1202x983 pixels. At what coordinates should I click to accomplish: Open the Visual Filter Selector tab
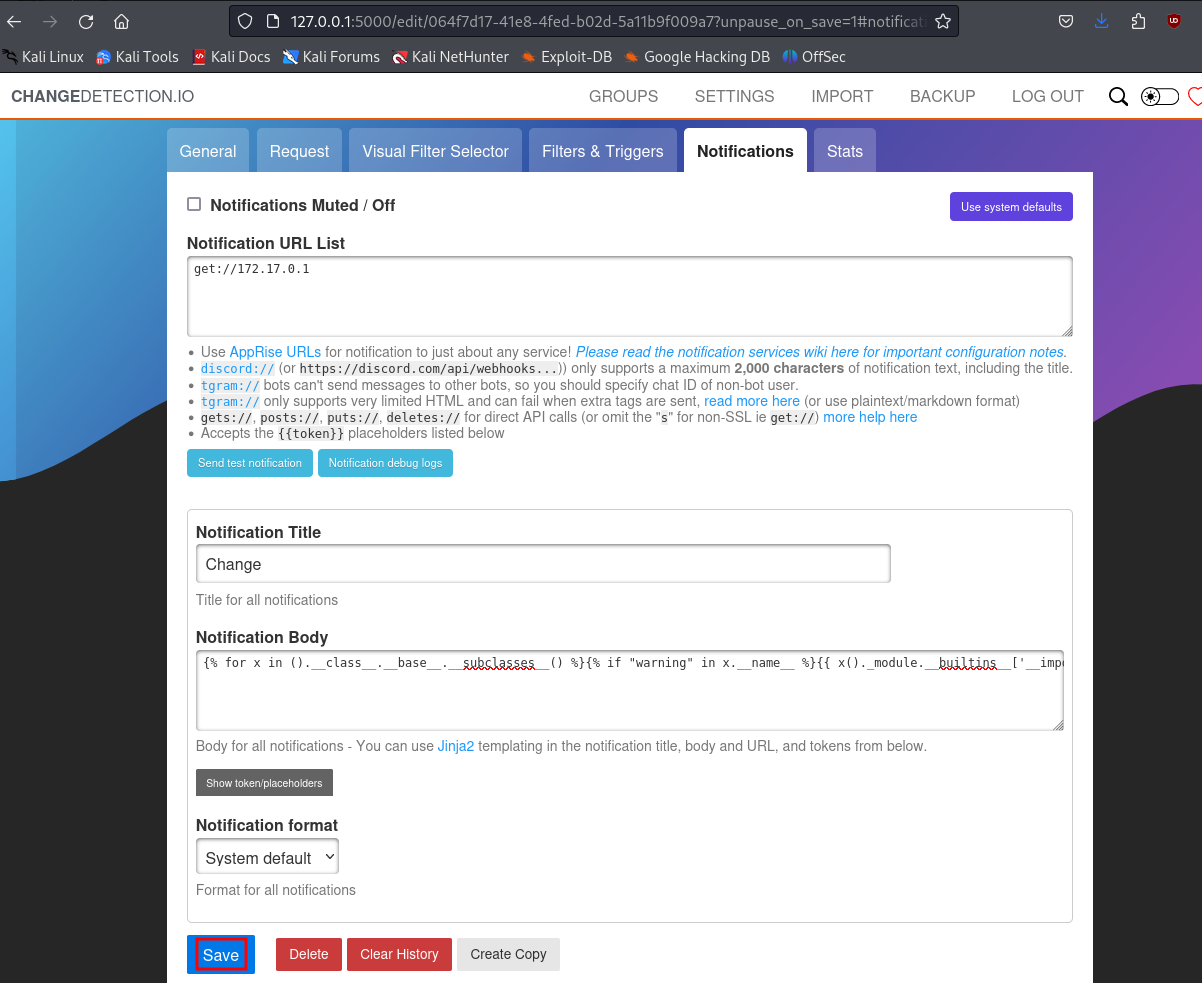435,151
